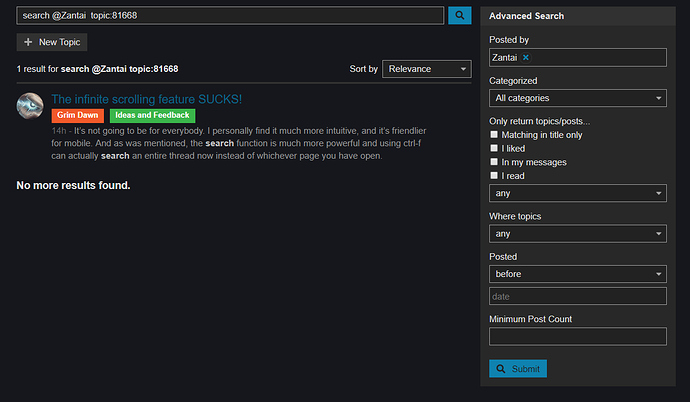Open the dropdown below I read
The image size is (690, 402).
point(578,193)
